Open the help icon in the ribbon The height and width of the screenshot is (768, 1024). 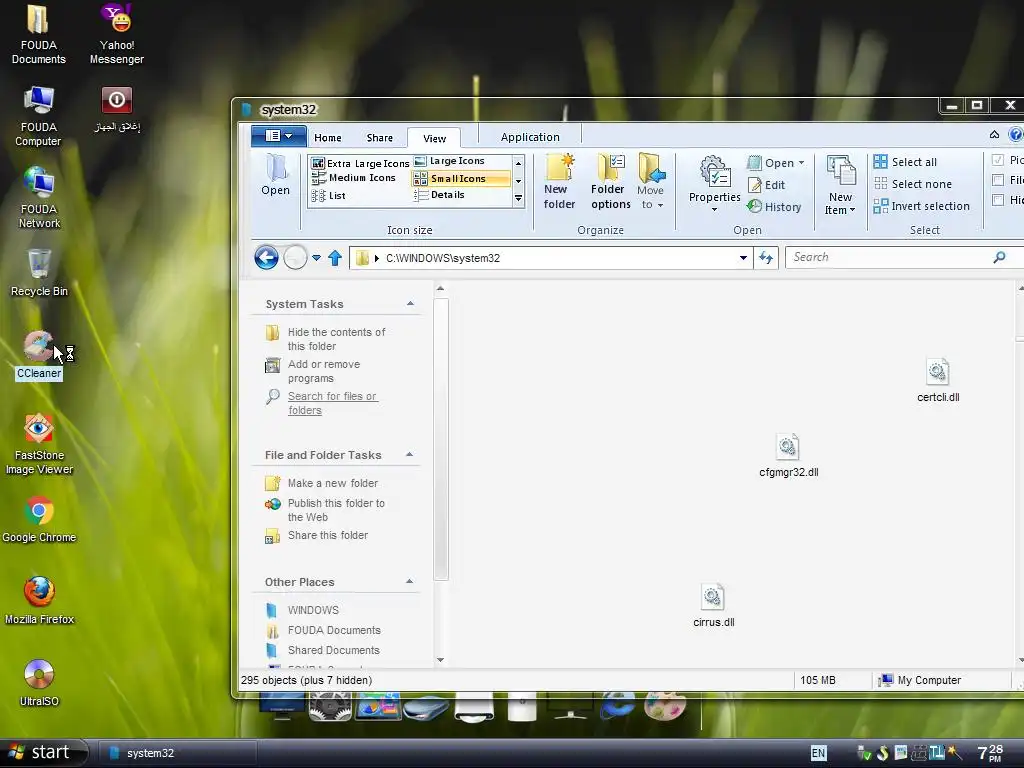pyautogui.click(x=1016, y=135)
